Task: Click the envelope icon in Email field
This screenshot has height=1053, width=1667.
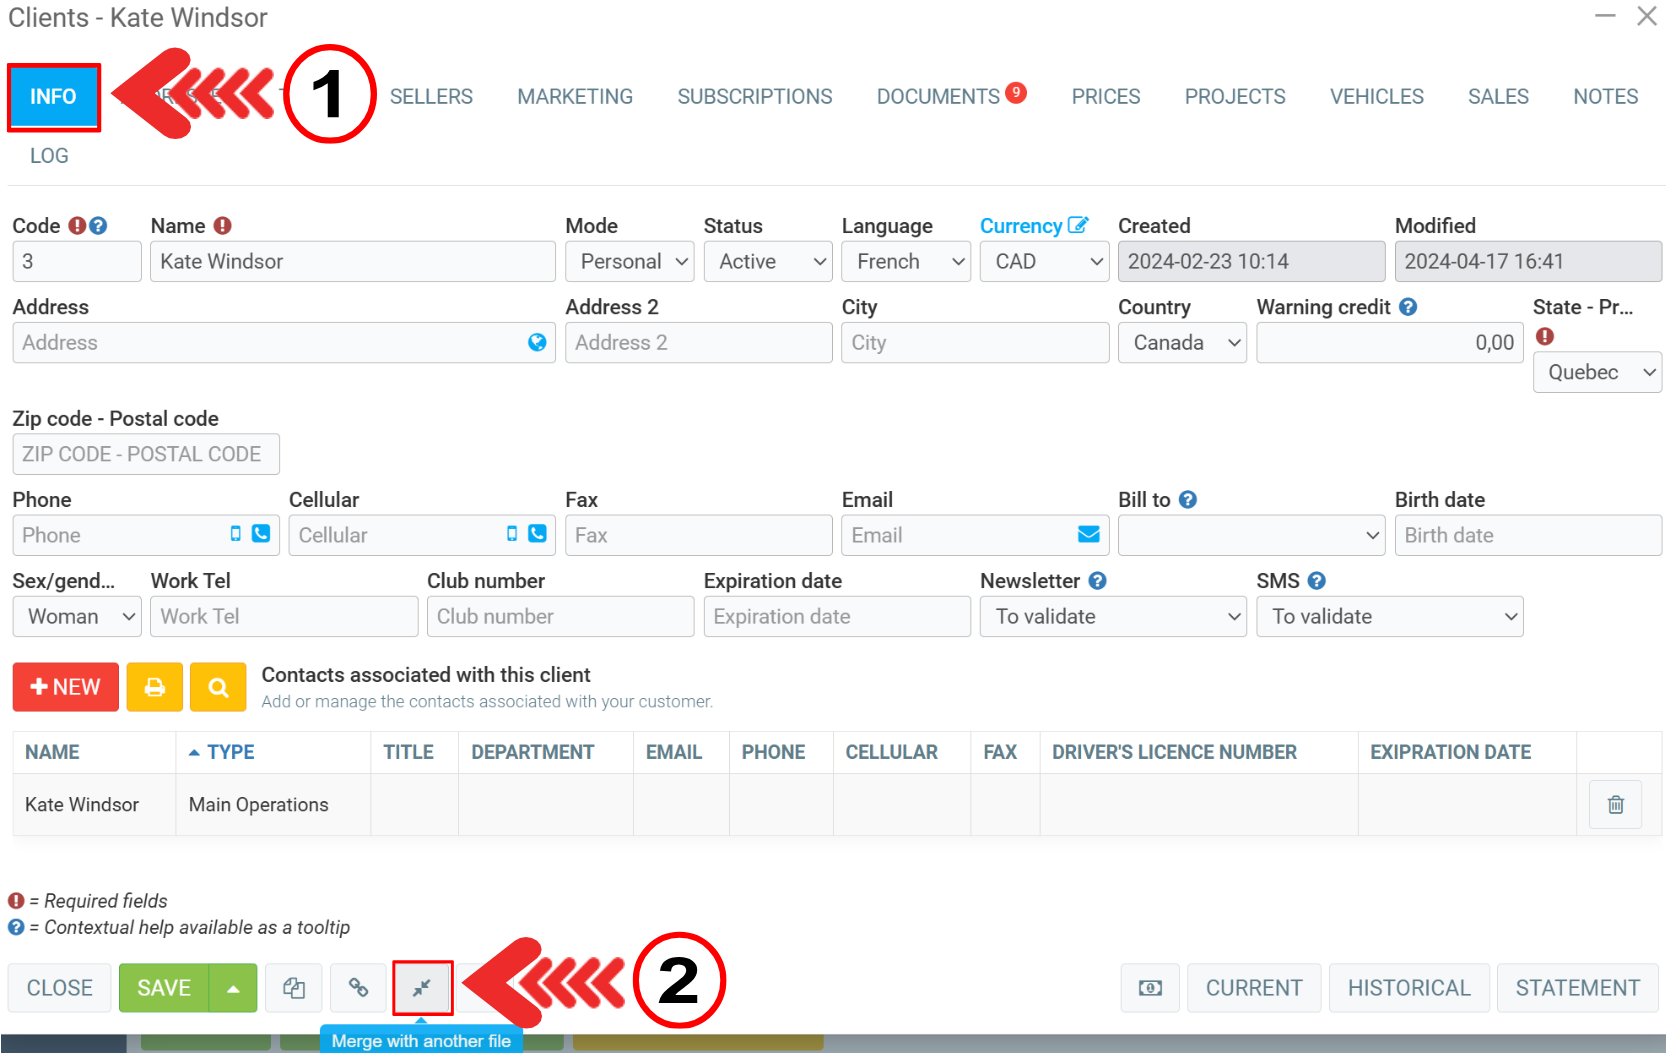Action: [x=1088, y=535]
